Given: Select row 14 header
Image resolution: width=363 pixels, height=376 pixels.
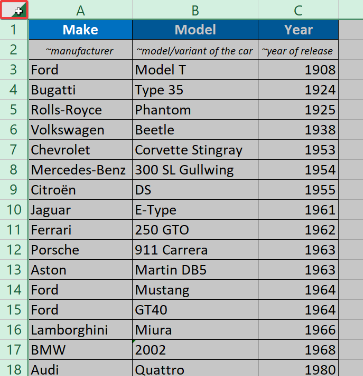Looking at the screenshot, I should (x=14, y=290).
